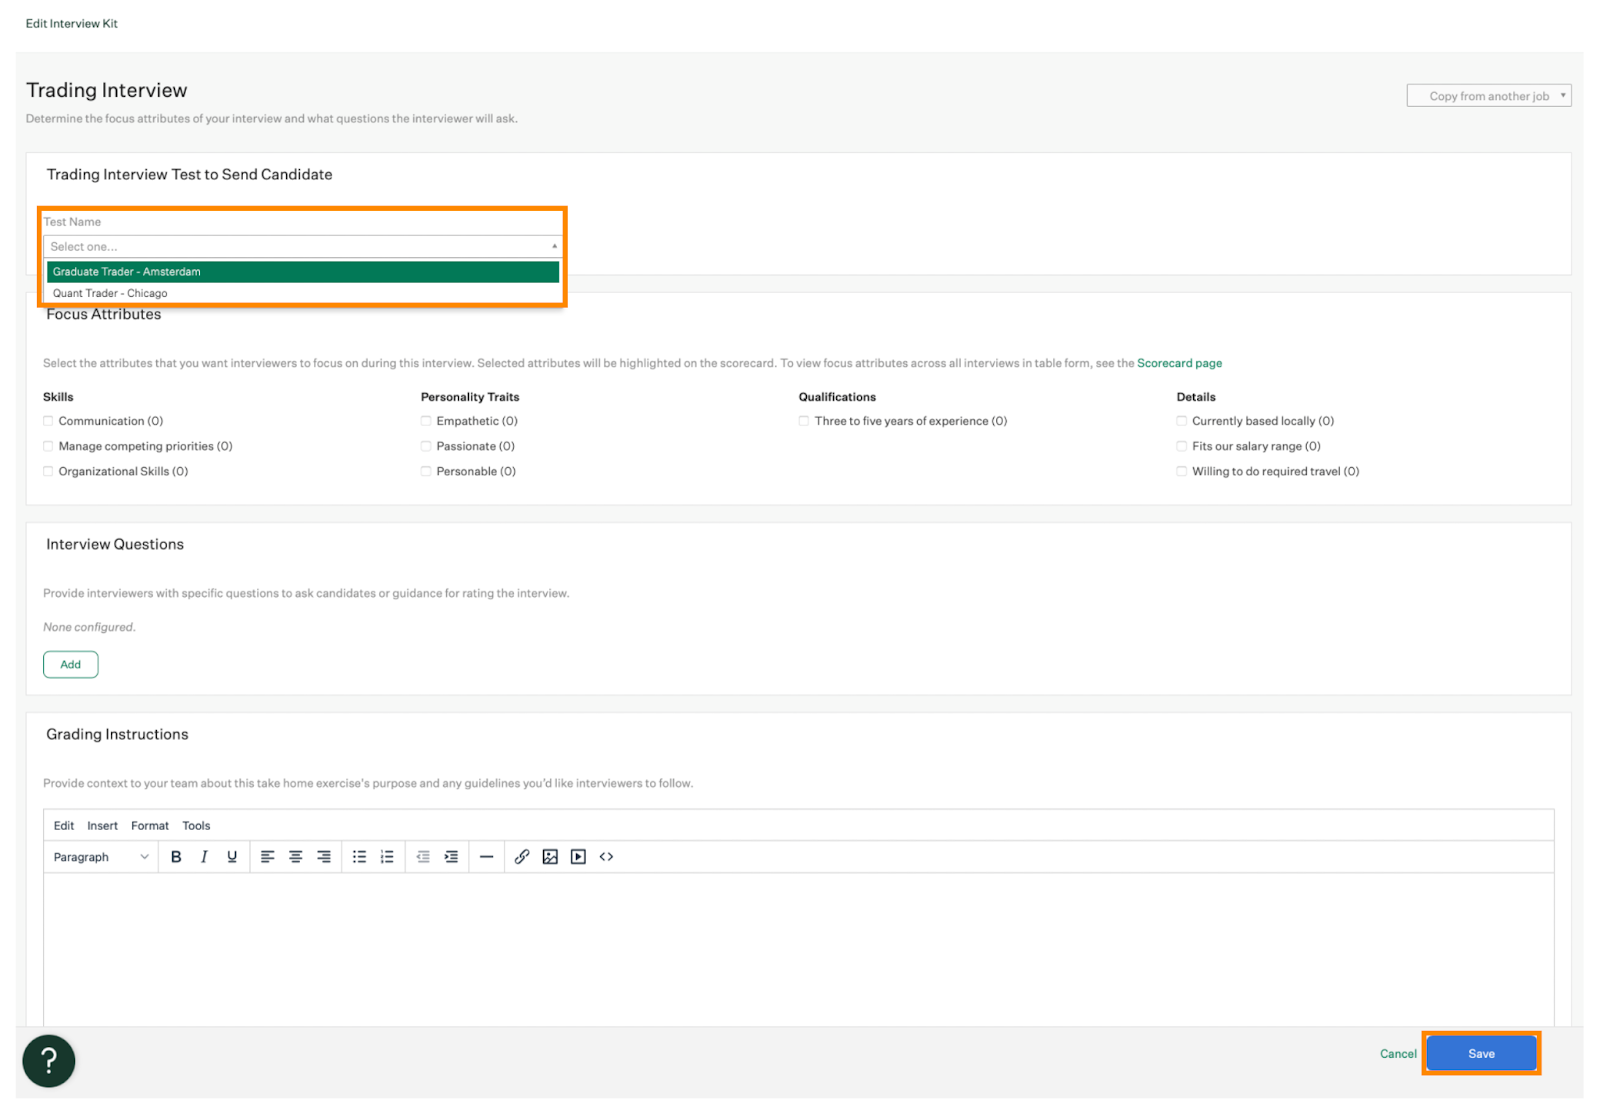The width and height of the screenshot is (1600, 1108).
Task: Expand the Paragraph style dropdown
Action: point(100,857)
